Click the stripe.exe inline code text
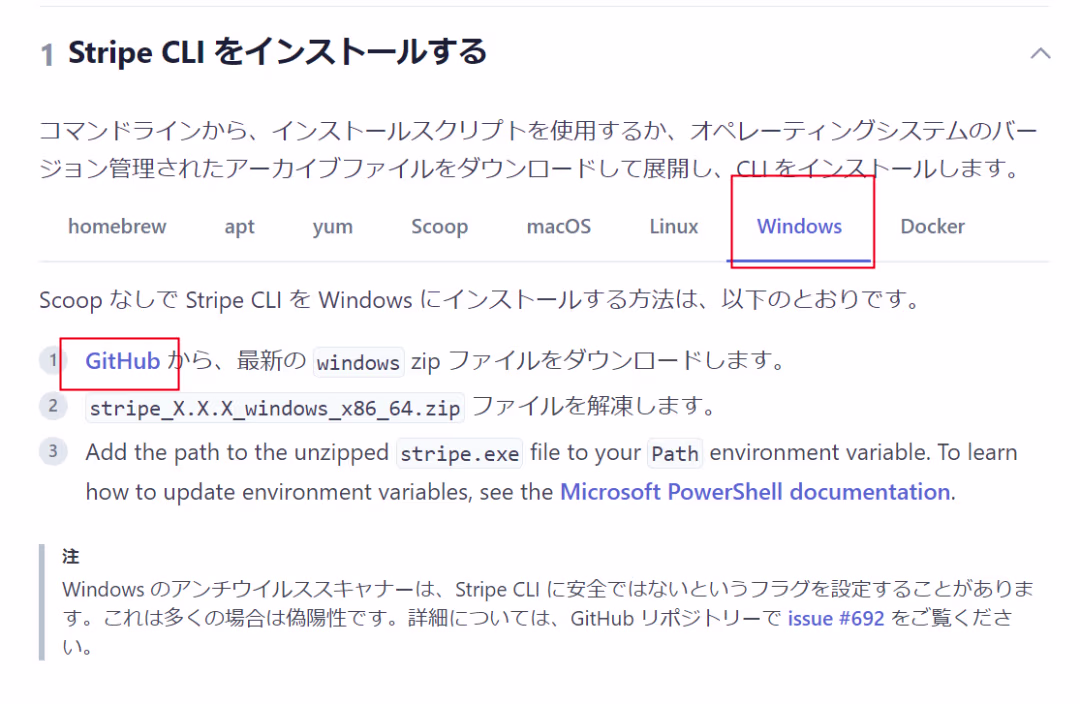 click(x=459, y=453)
